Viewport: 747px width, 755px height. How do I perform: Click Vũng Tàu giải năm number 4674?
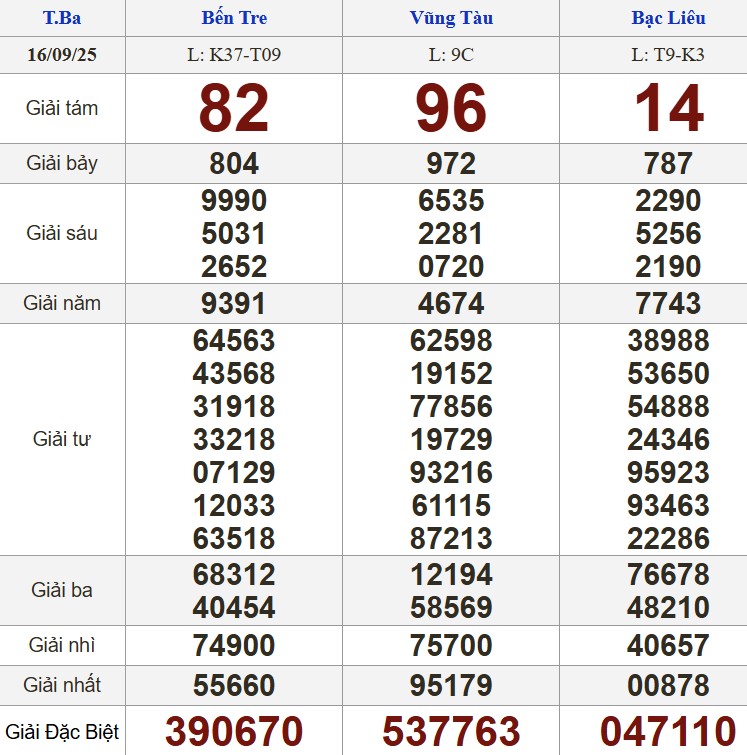(451, 303)
